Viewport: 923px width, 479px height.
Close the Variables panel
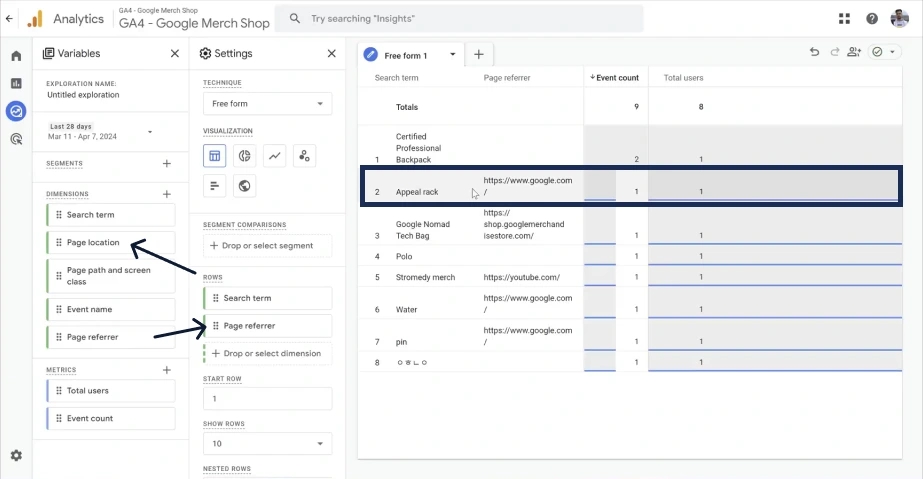click(175, 54)
